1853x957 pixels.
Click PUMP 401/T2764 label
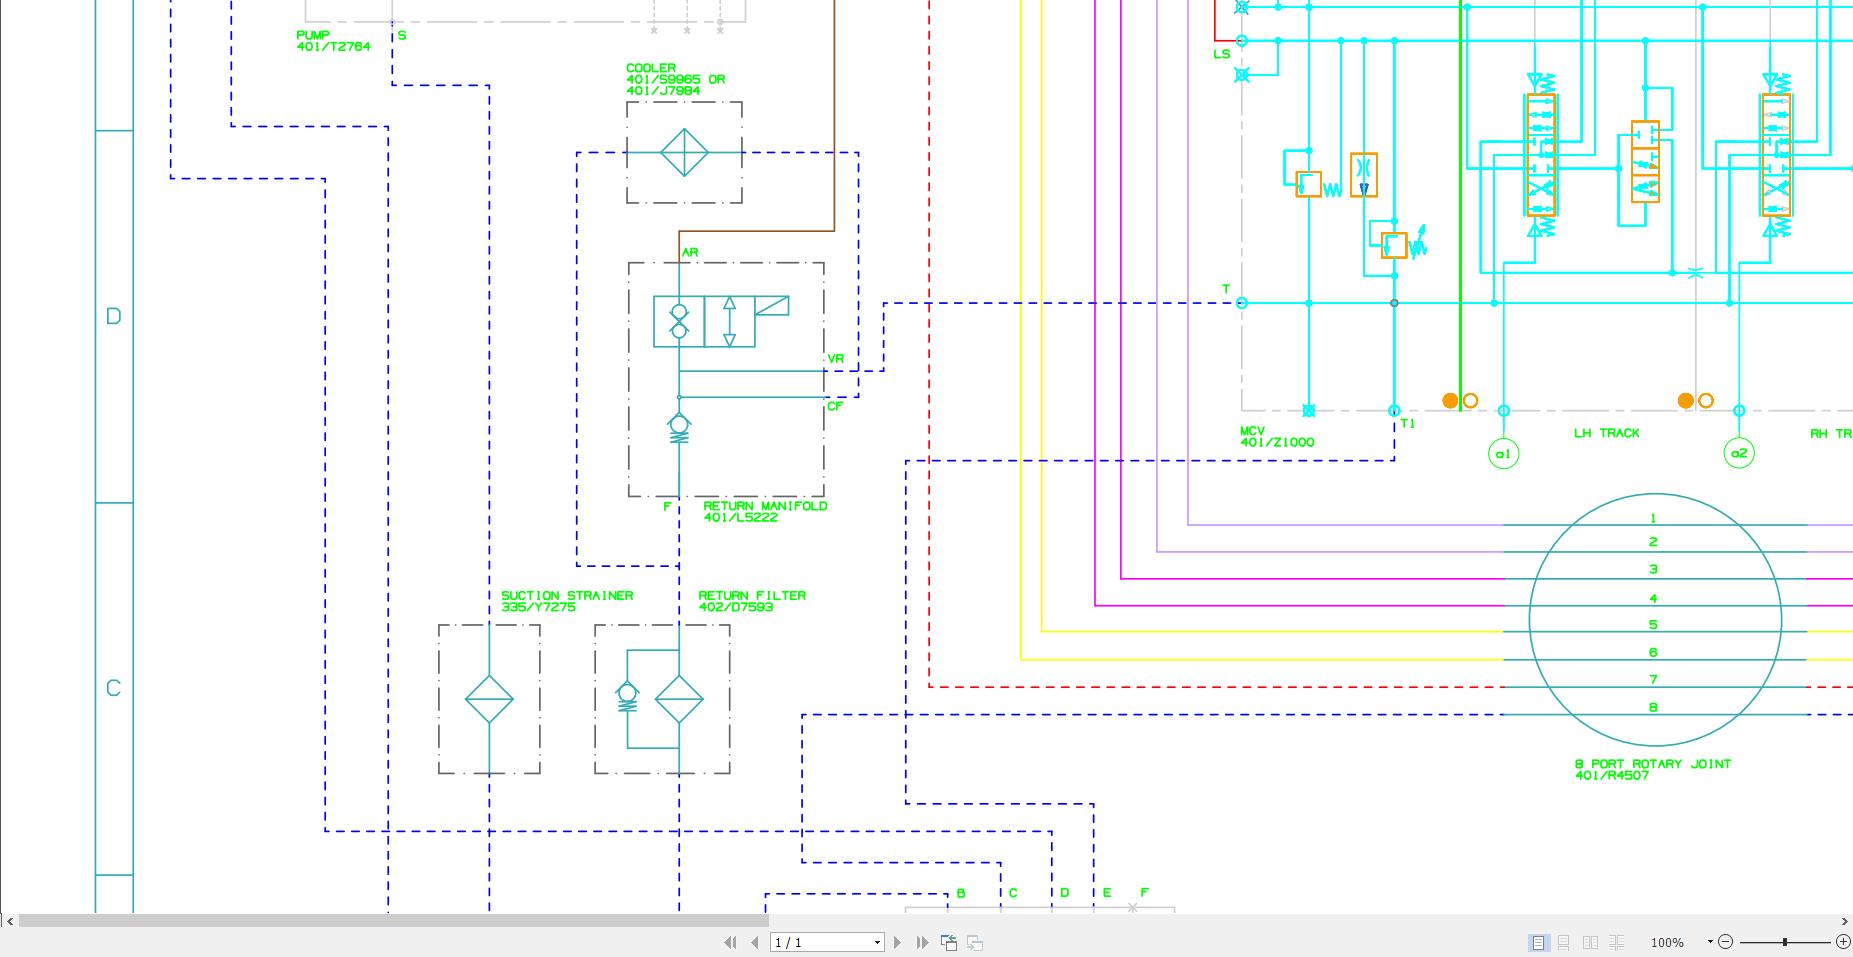point(333,41)
